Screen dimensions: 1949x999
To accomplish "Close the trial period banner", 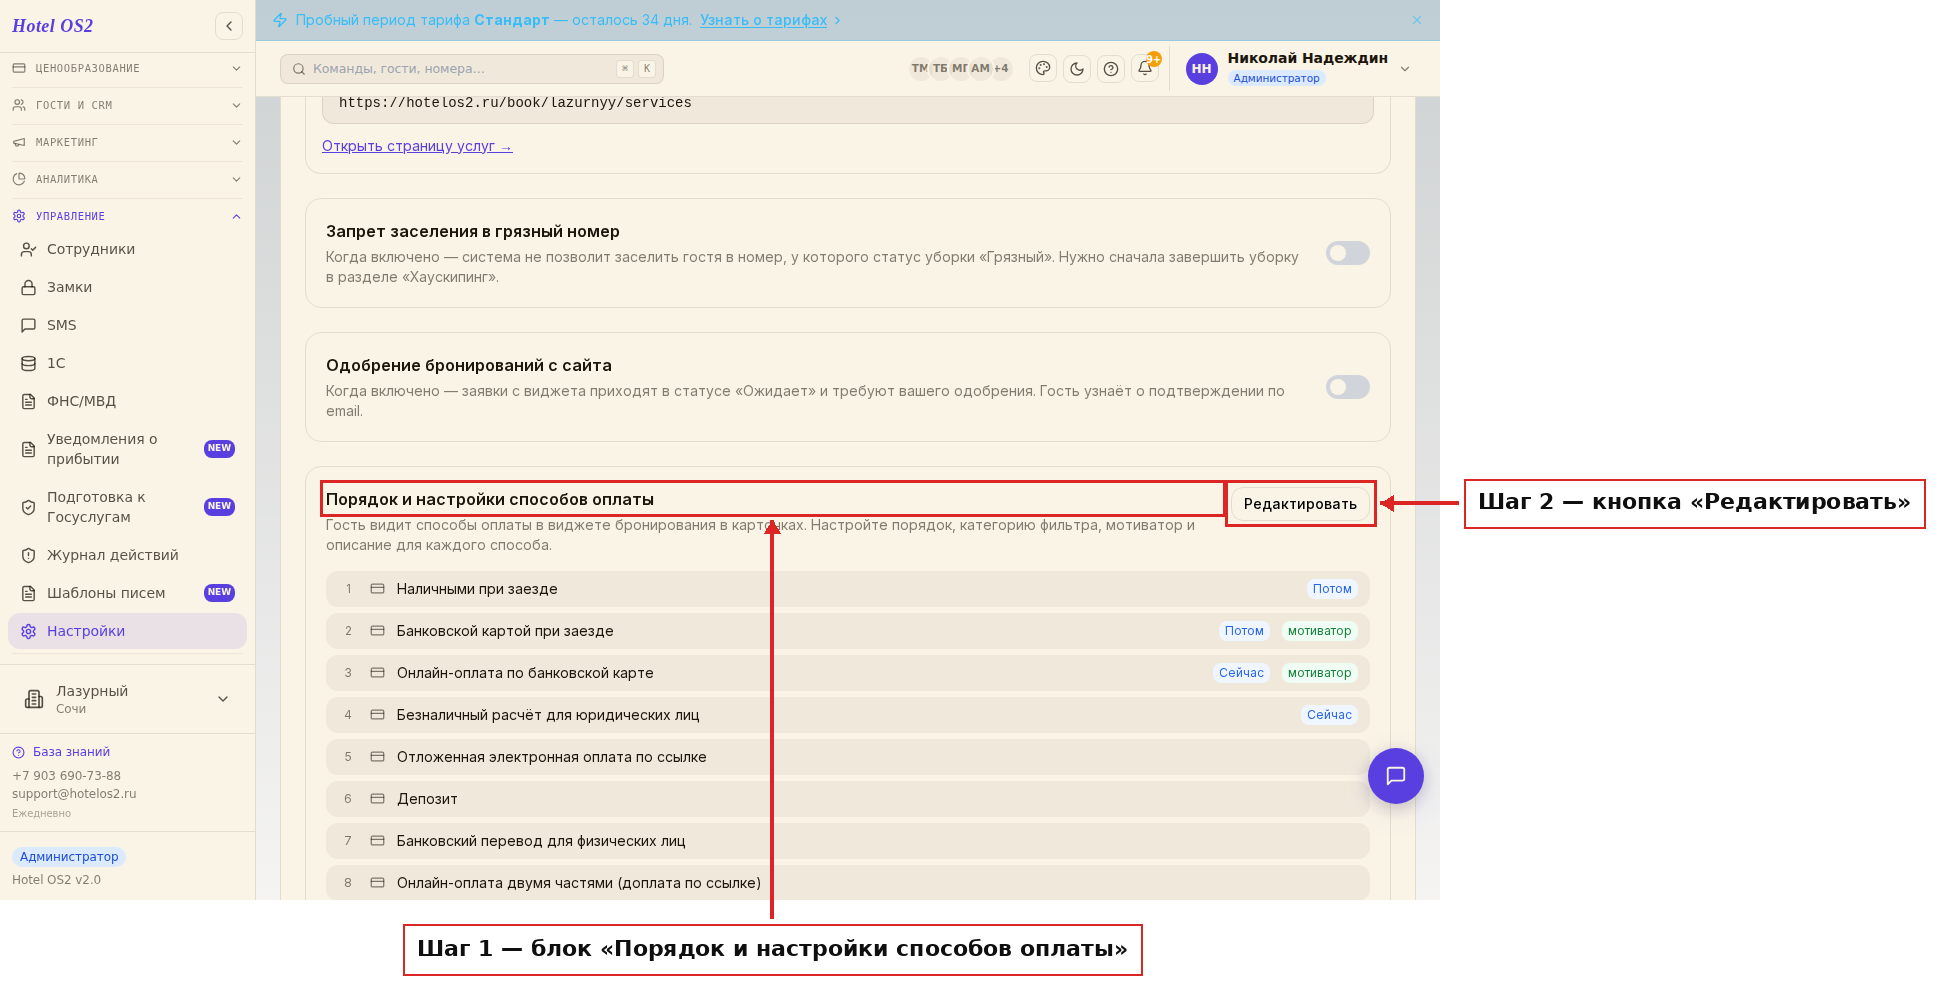I will tap(1417, 20).
